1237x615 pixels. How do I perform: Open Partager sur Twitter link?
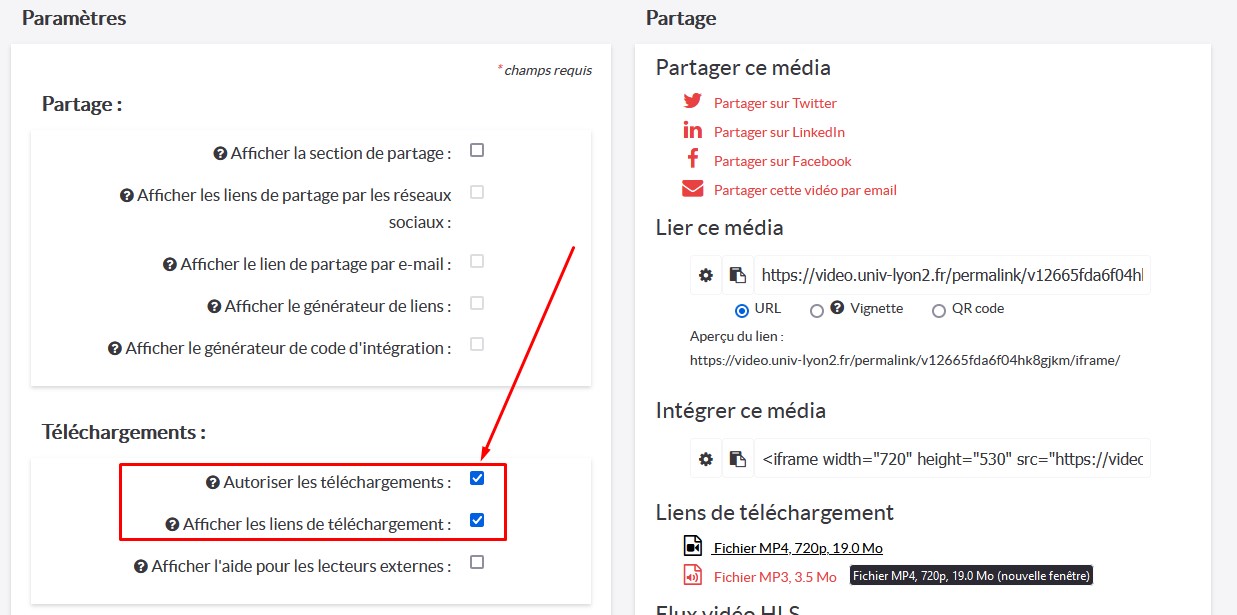tap(775, 103)
